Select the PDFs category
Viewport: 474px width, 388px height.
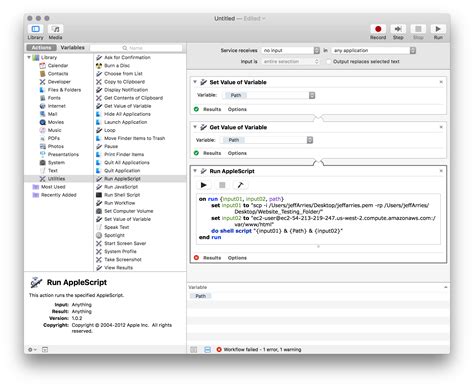tap(53, 138)
